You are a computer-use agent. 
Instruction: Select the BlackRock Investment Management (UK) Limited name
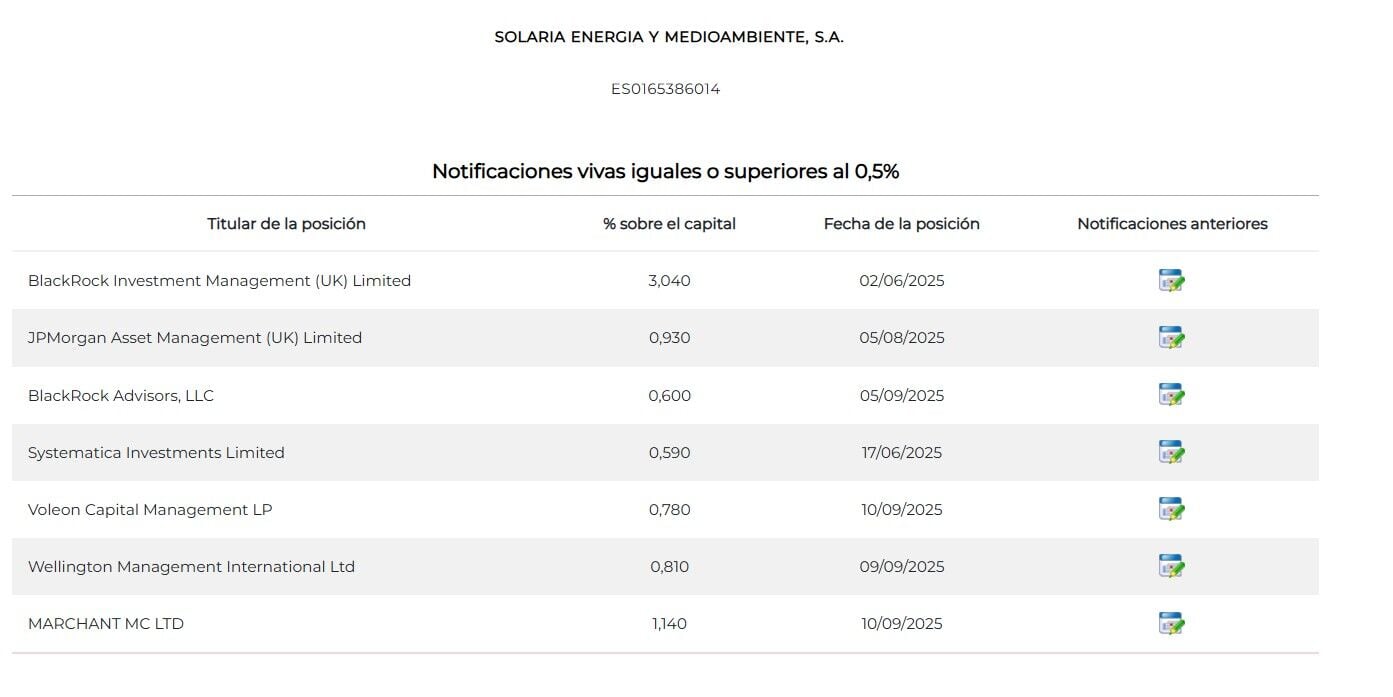point(219,281)
